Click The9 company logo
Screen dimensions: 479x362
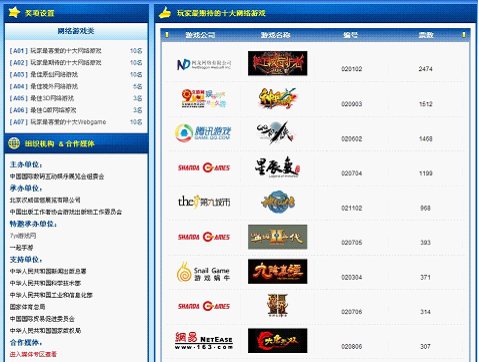tap(204, 202)
